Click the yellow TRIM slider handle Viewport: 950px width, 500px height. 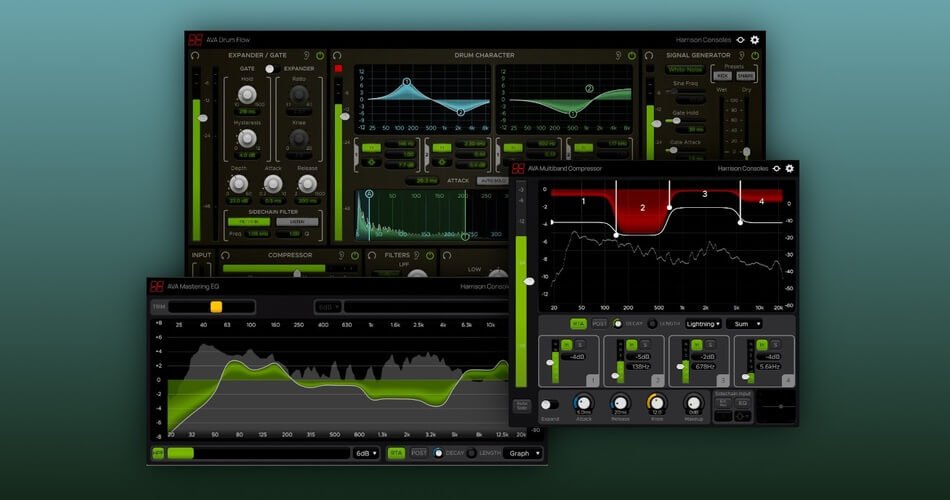pos(216,307)
